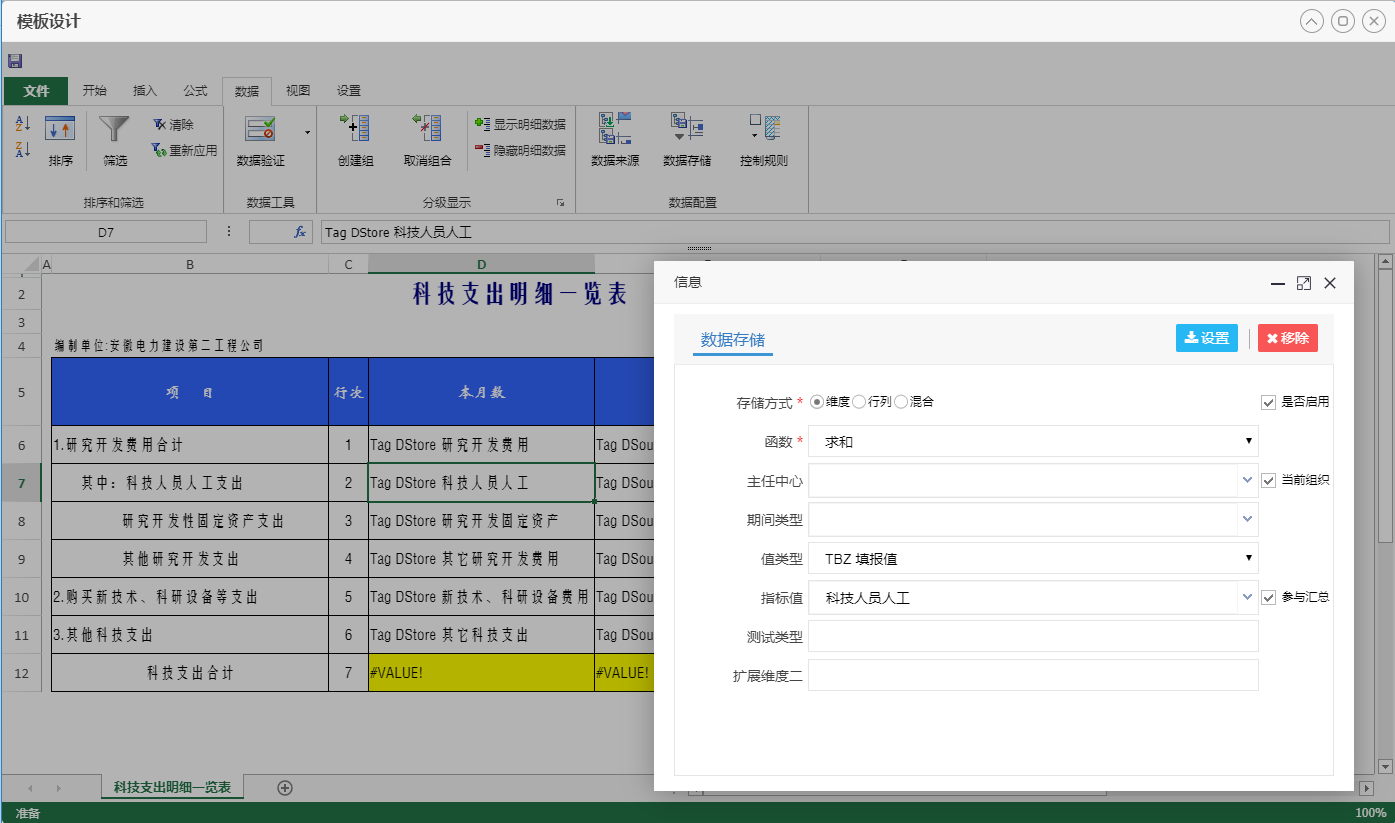Open 控制规则 control rules
Viewport: 1395px width, 823px height.
[764, 141]
